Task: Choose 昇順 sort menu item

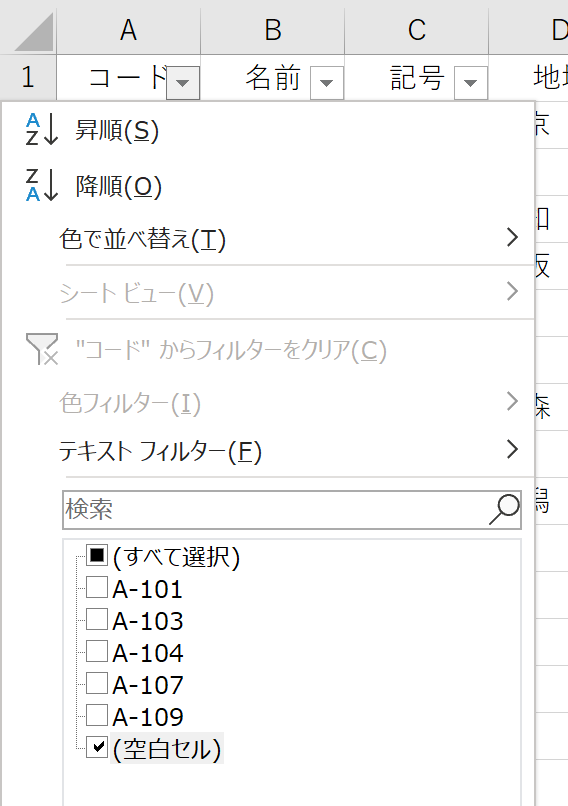Action: [x=117, y=130]
